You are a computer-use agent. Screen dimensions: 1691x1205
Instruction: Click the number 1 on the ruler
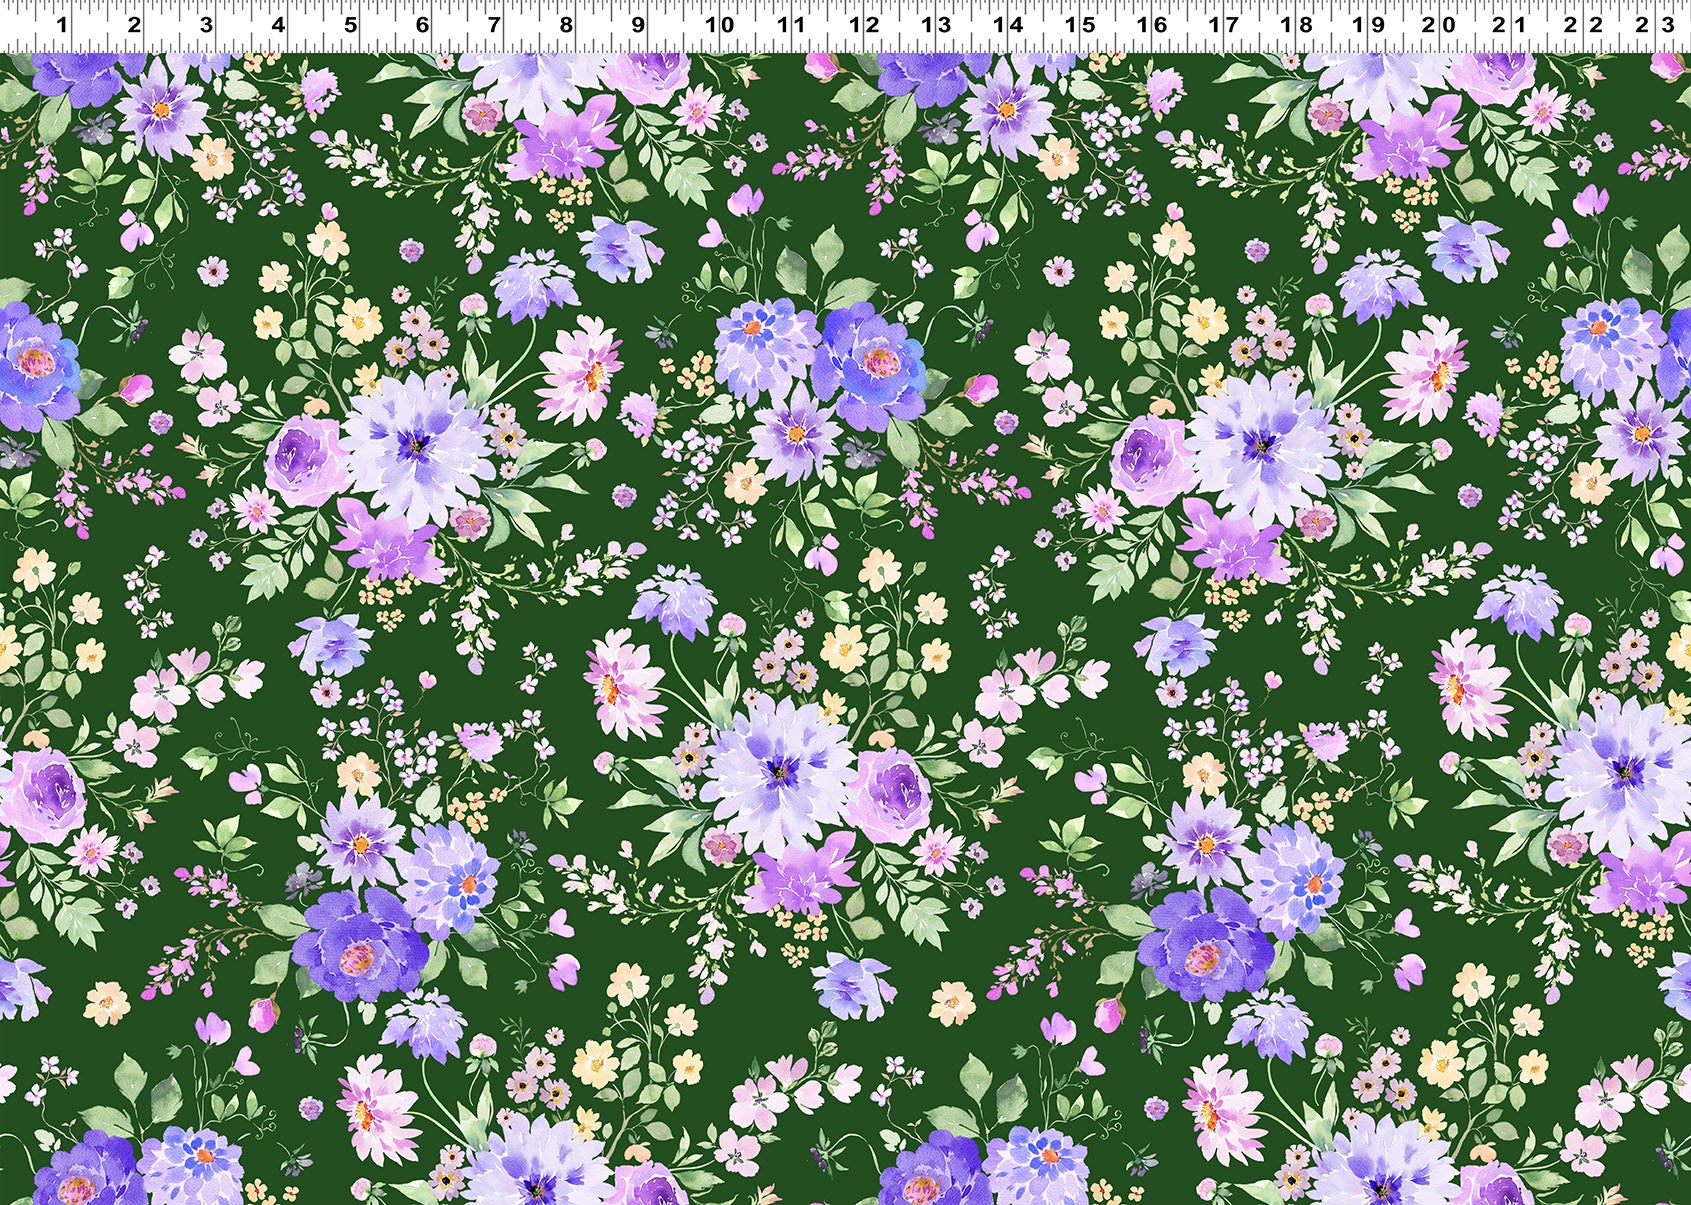click(63, 26)
